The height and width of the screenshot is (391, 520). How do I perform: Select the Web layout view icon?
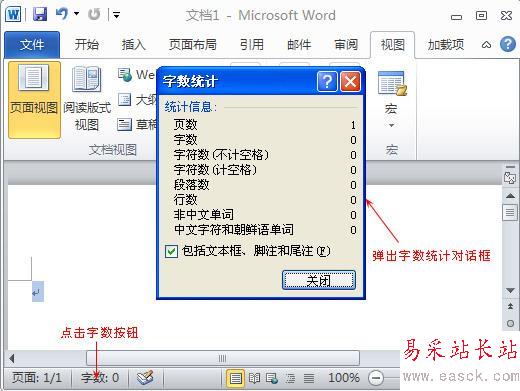(125, 75)
